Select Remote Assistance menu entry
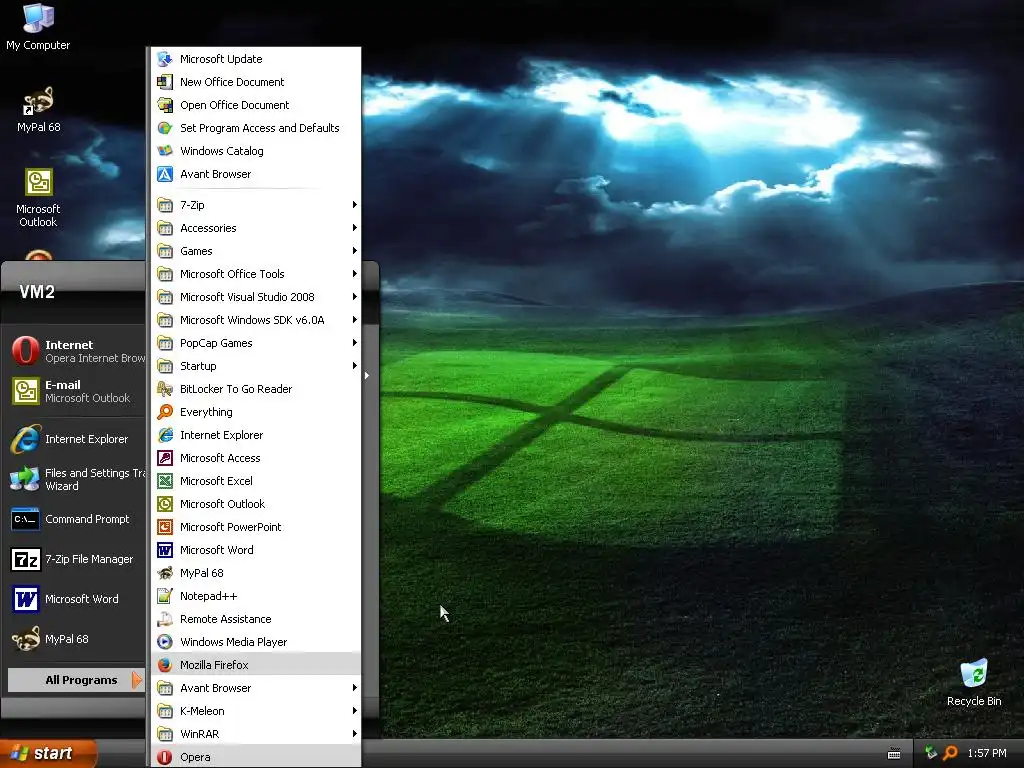 (x=256, y=619)
